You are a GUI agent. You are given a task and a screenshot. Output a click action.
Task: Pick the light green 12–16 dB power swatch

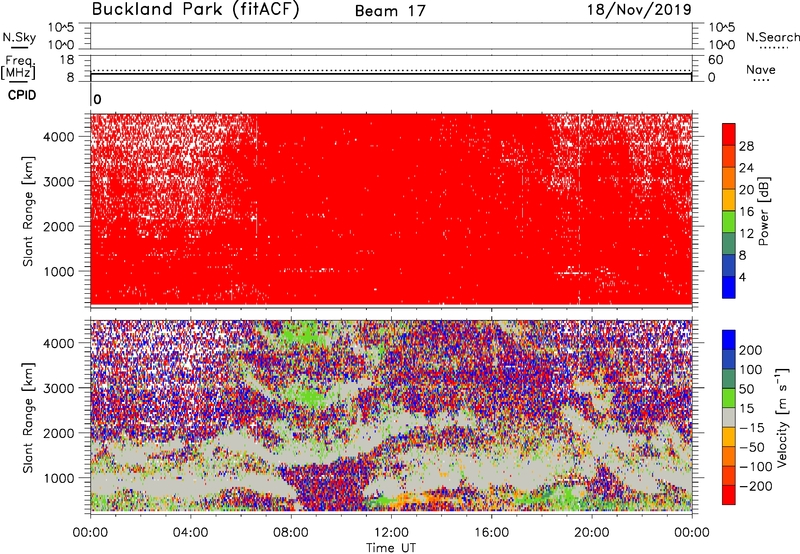(x=729, y=222)
